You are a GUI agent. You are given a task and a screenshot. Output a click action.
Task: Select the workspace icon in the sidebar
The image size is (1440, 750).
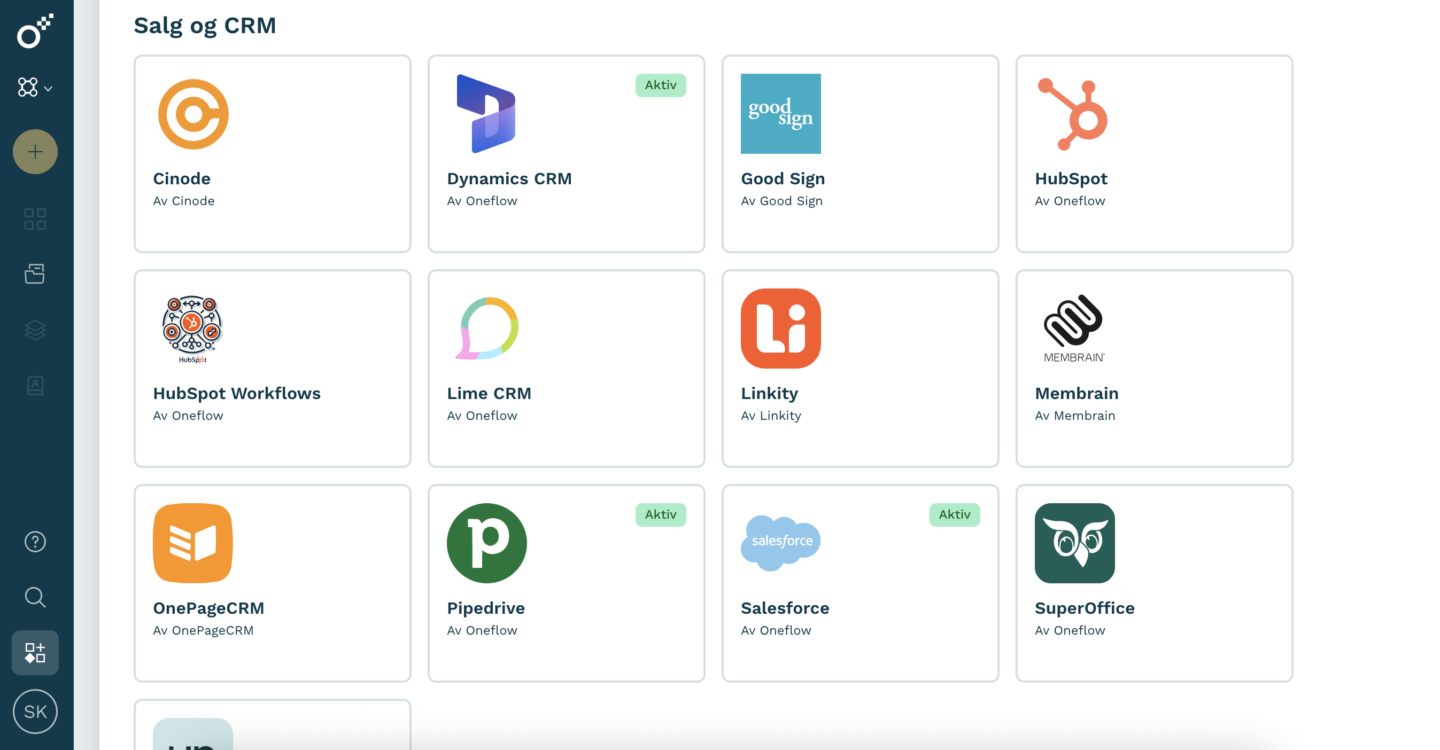point(29,87)
